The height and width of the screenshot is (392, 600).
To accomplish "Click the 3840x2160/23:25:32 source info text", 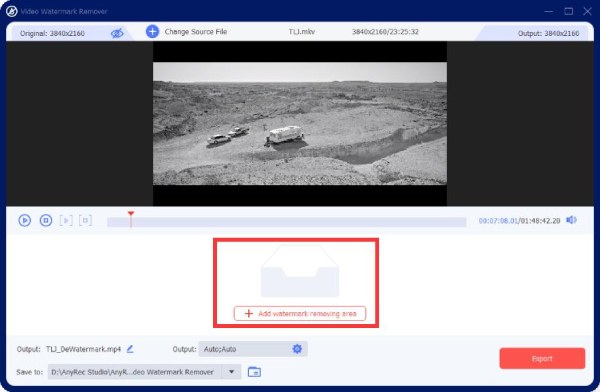I will (385, 32).
